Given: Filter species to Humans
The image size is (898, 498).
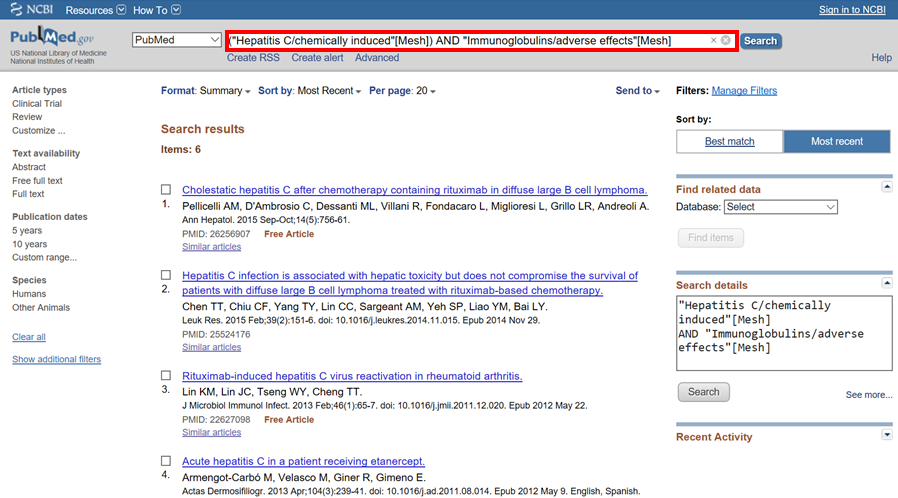Looking at the screenshot, I should pyautogui.click(x=29, y=294).
